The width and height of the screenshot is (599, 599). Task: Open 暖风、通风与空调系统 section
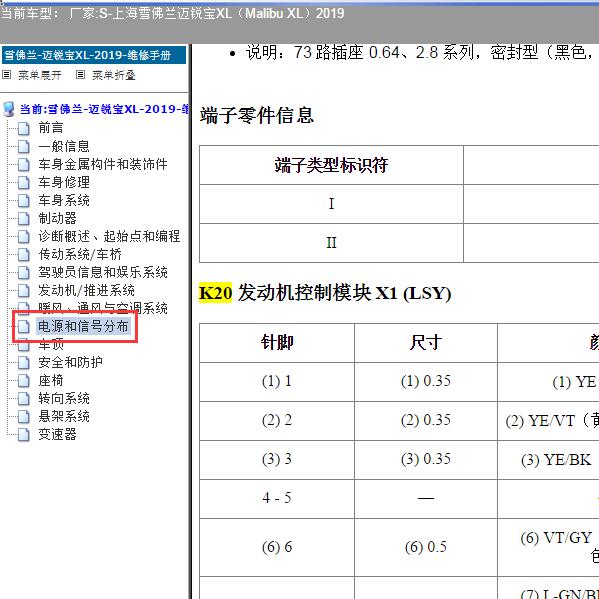tap(103, 308)
